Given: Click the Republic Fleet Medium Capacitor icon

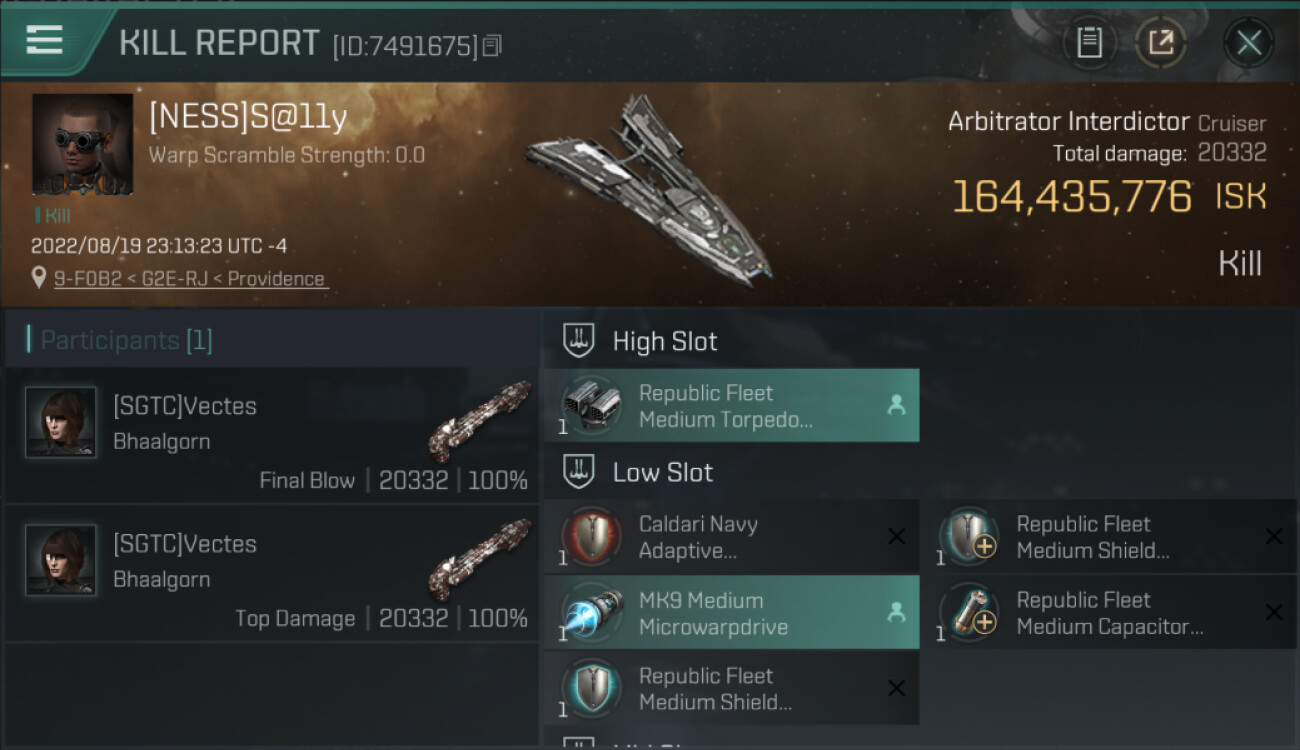Looking at the screenshot, I should coord(968,612).
